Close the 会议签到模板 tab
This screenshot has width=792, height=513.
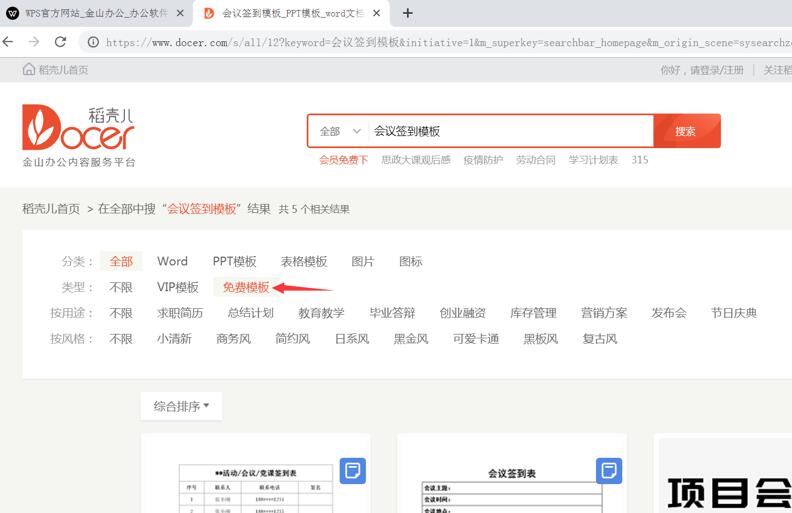click(376, 14)
